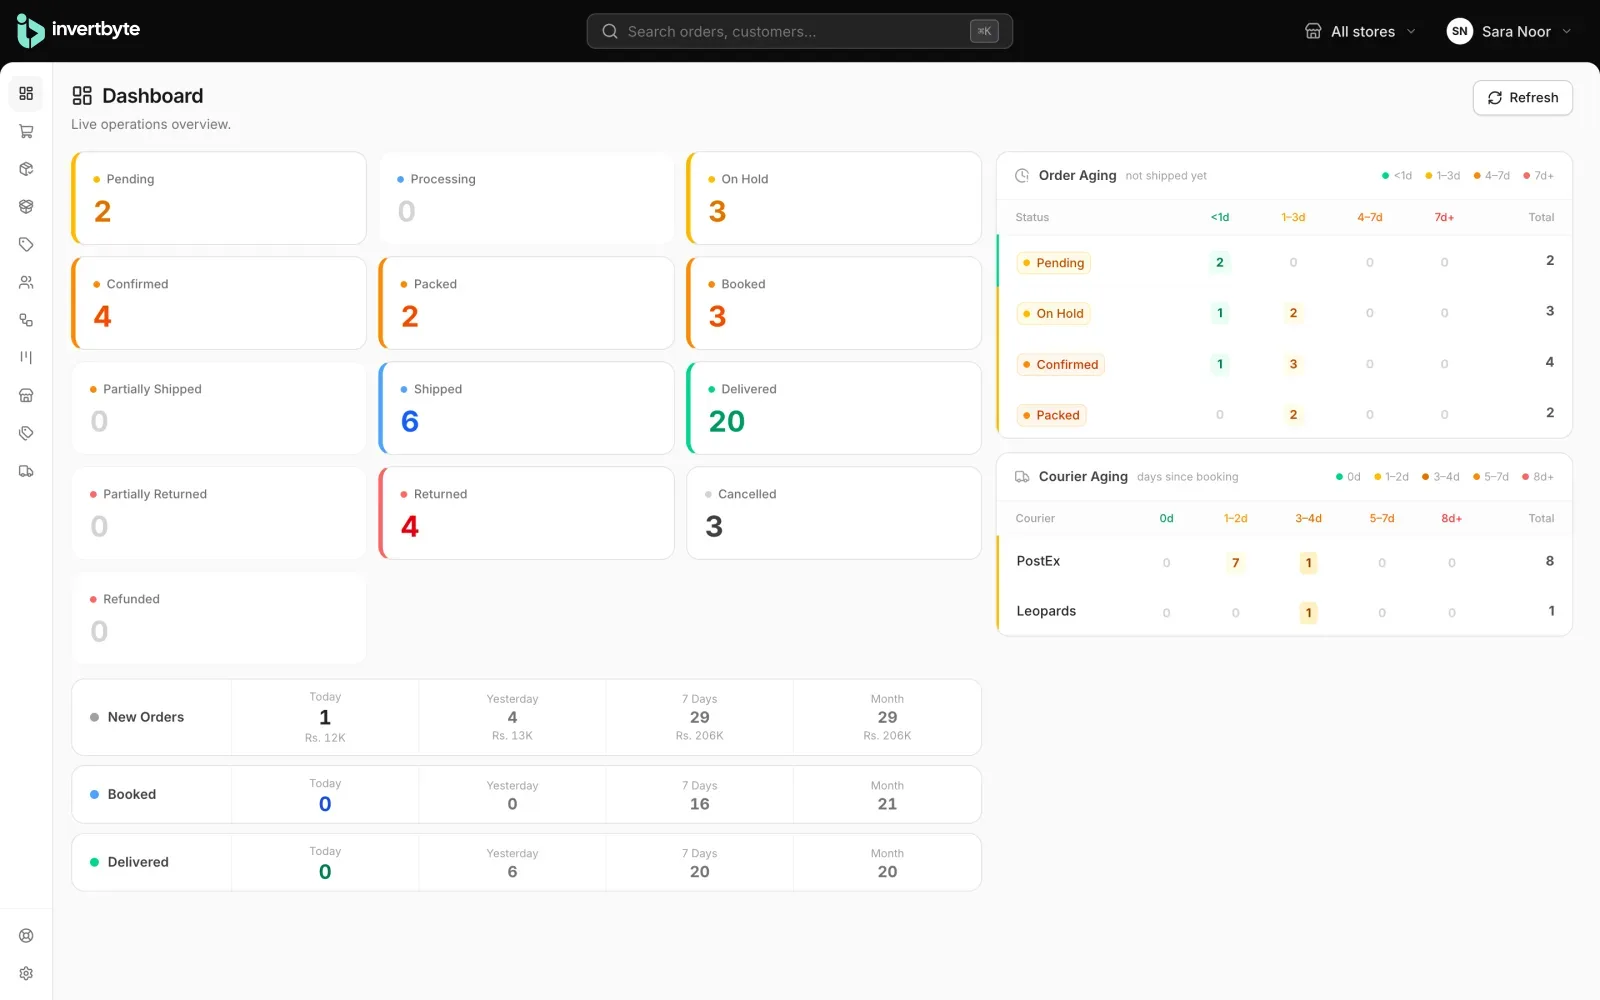The image size is (1600, 1000).
Task: Open the Cancelled orders card
Action: click(834, 513)
